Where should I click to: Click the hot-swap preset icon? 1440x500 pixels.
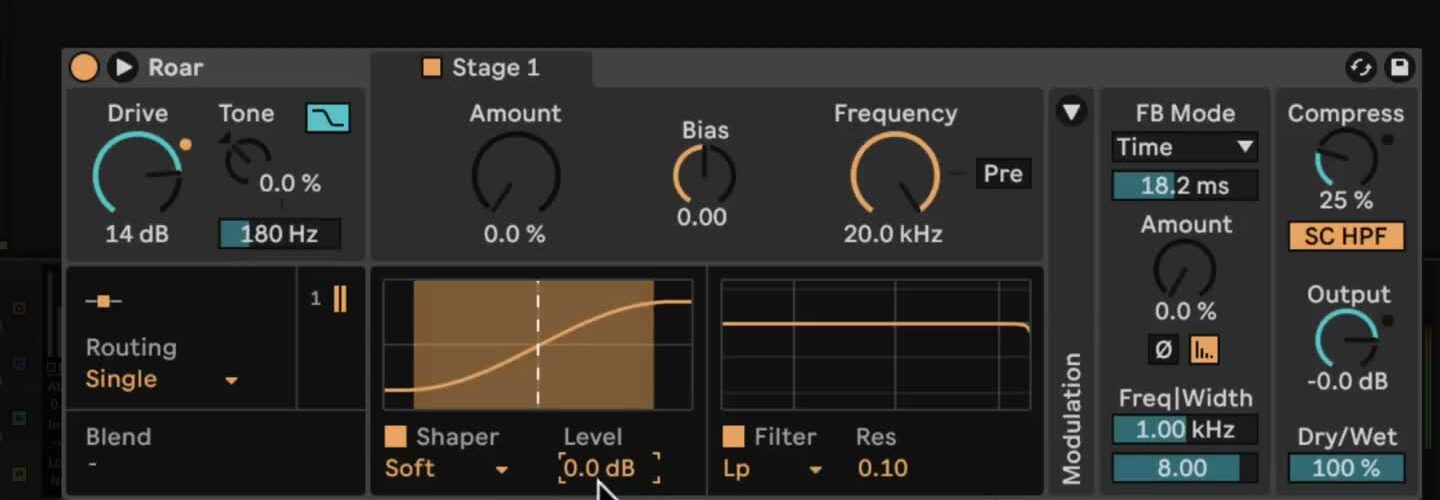pyautogui.click(x=1360, y=67)
